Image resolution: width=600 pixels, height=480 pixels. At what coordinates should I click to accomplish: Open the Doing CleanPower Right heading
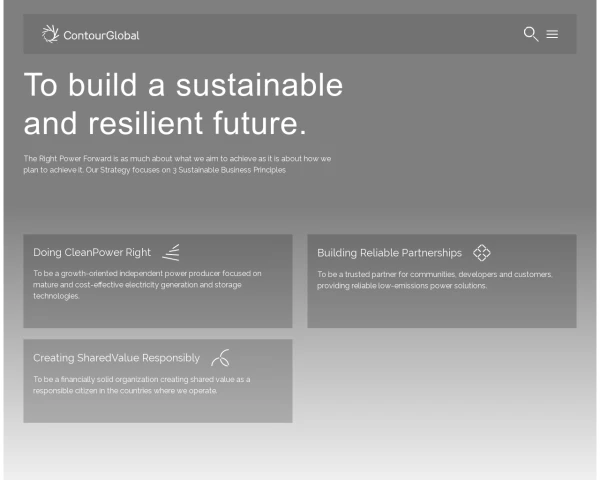pos(92,253)
